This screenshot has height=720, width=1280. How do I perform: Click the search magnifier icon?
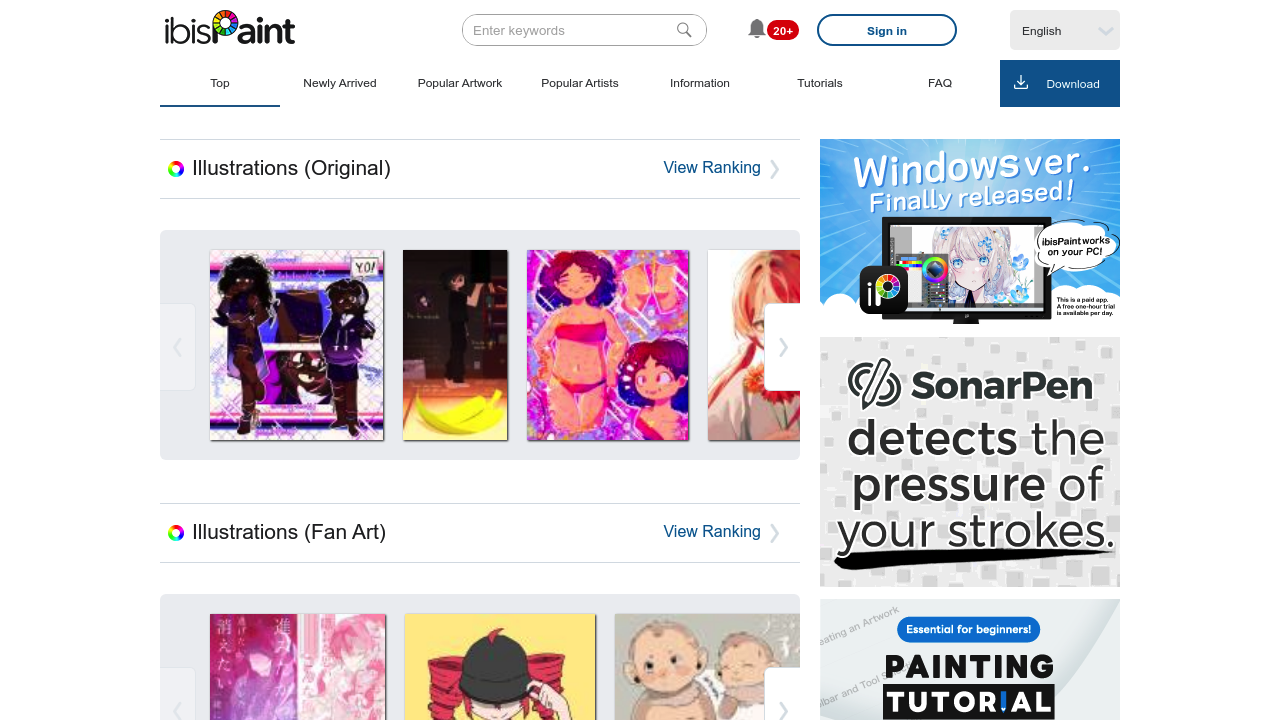[x=684, y=30]
